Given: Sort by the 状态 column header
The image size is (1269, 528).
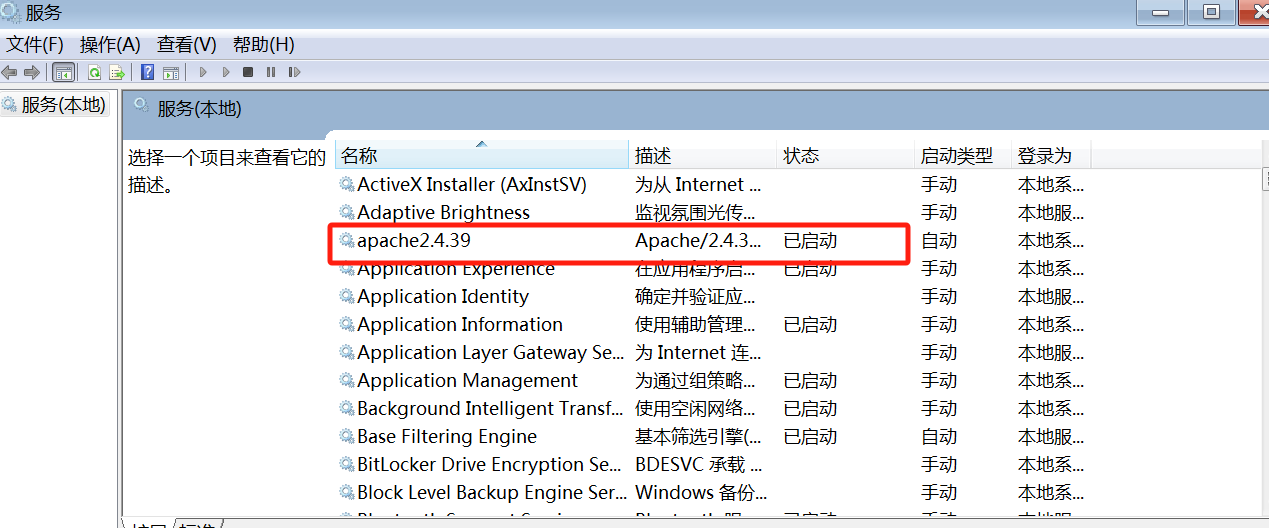Looking at the screenshot, I should pos(847,155).
